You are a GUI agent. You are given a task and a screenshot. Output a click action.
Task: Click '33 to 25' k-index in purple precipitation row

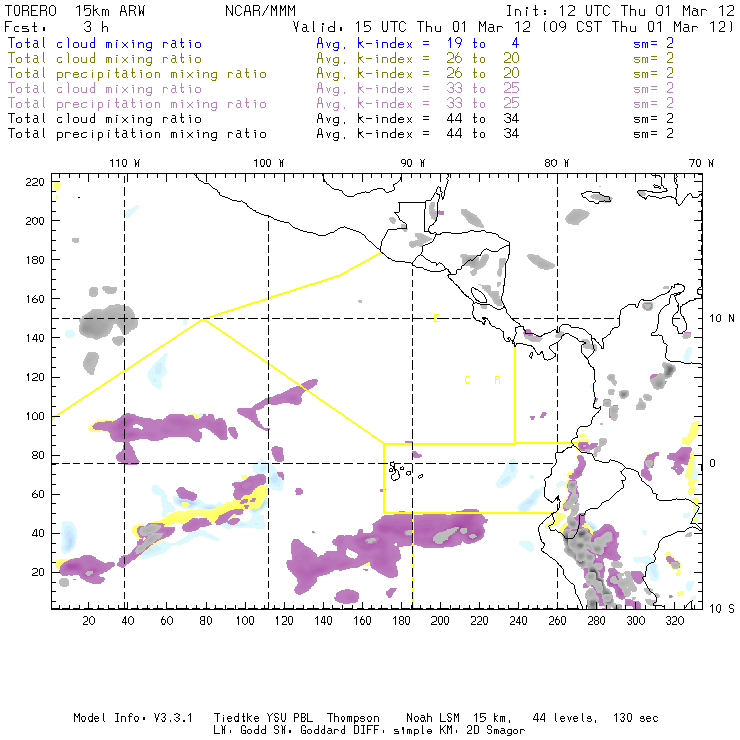(483, 103)
